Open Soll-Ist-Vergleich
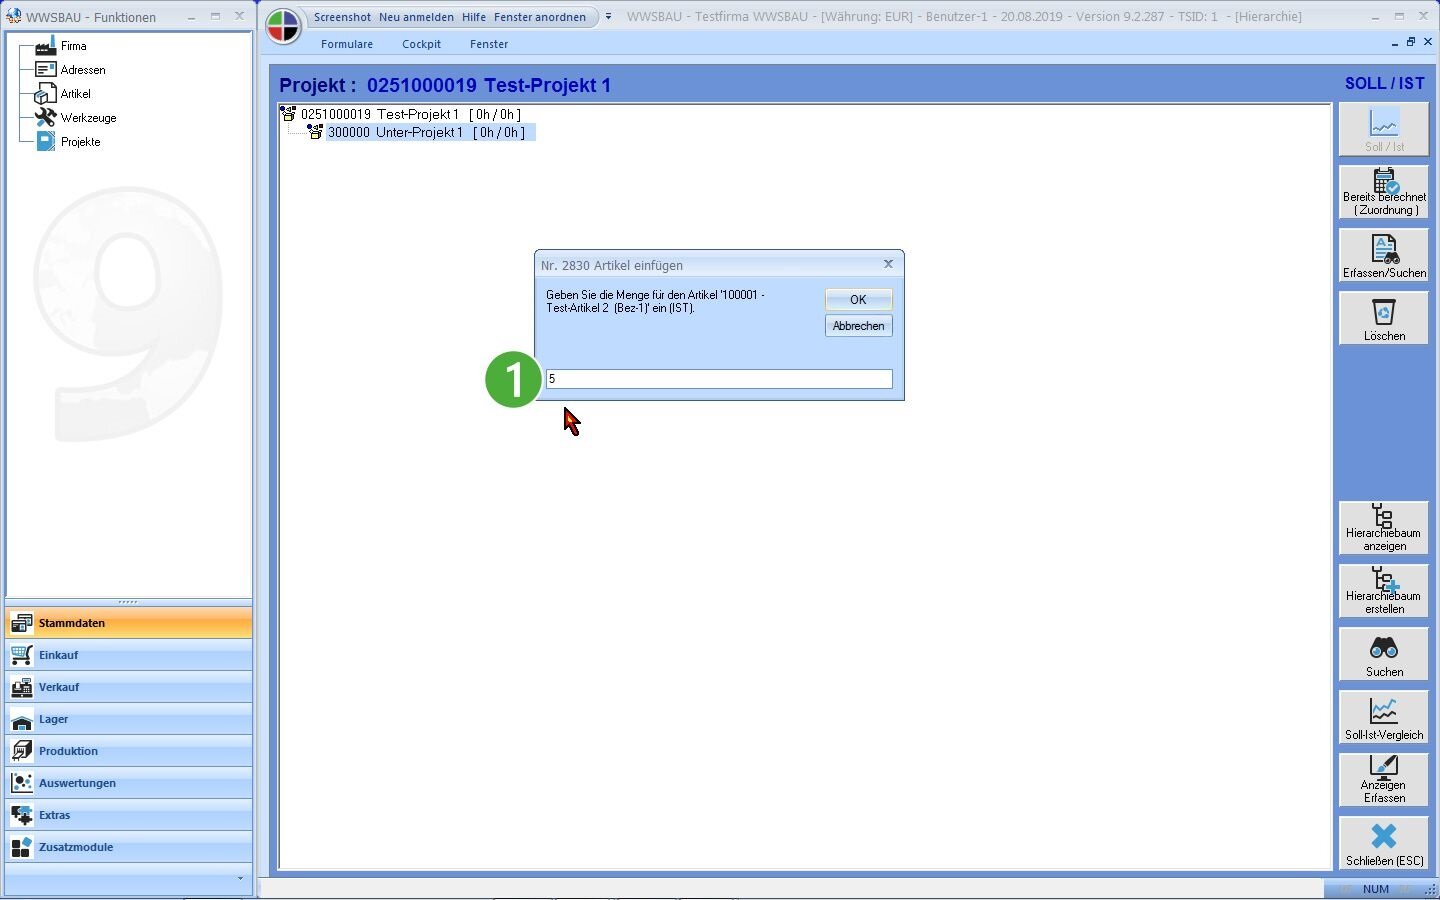 (1384, 717)
